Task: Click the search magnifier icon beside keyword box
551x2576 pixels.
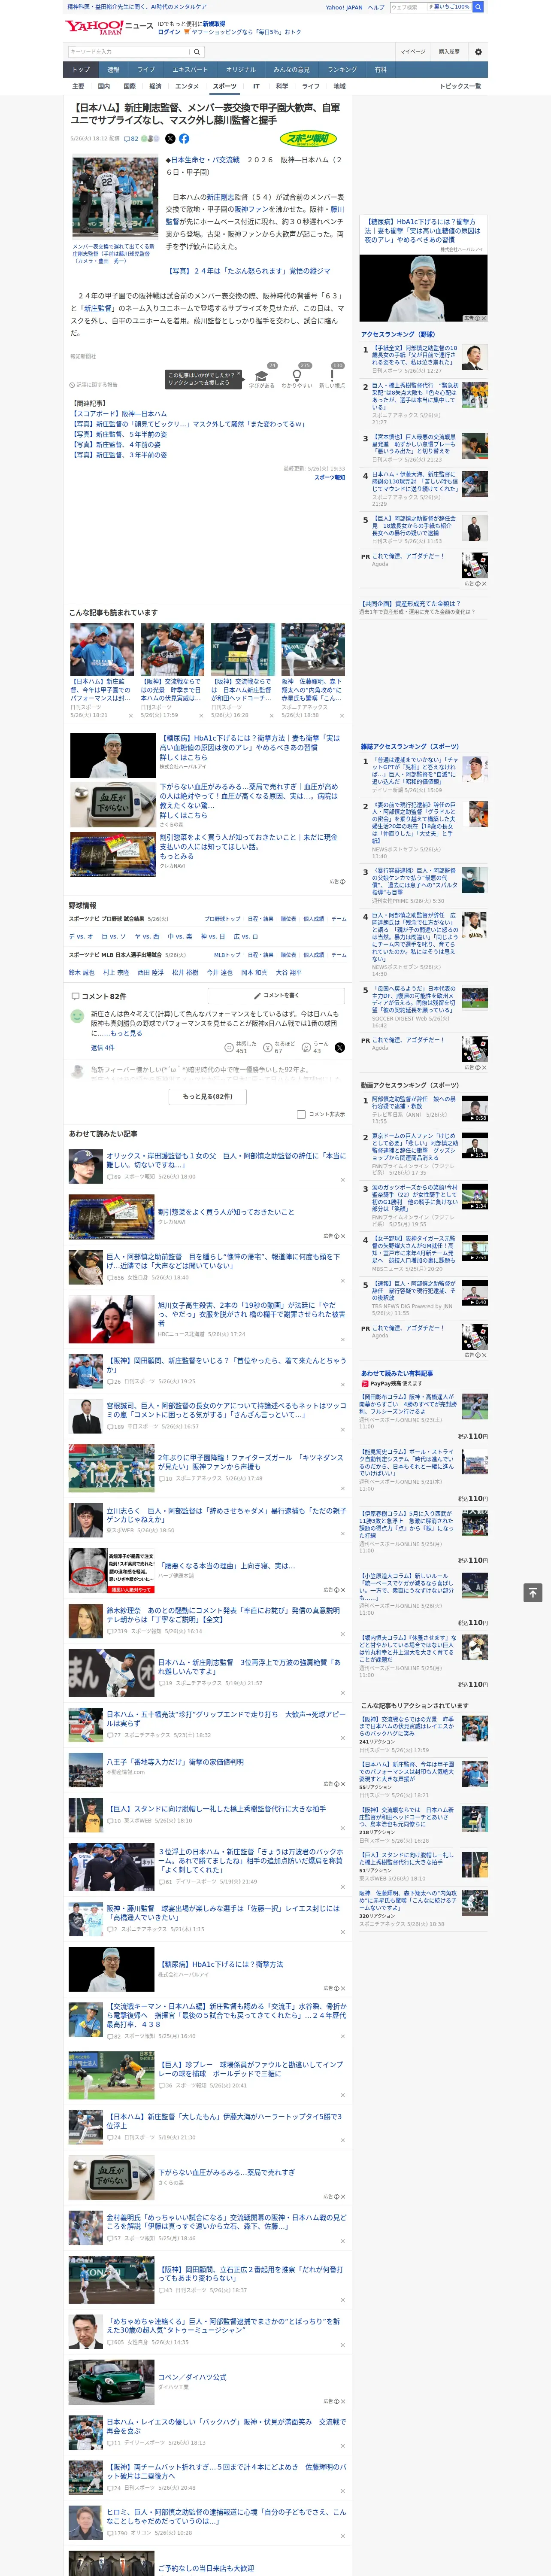Action: click(197, 52)
